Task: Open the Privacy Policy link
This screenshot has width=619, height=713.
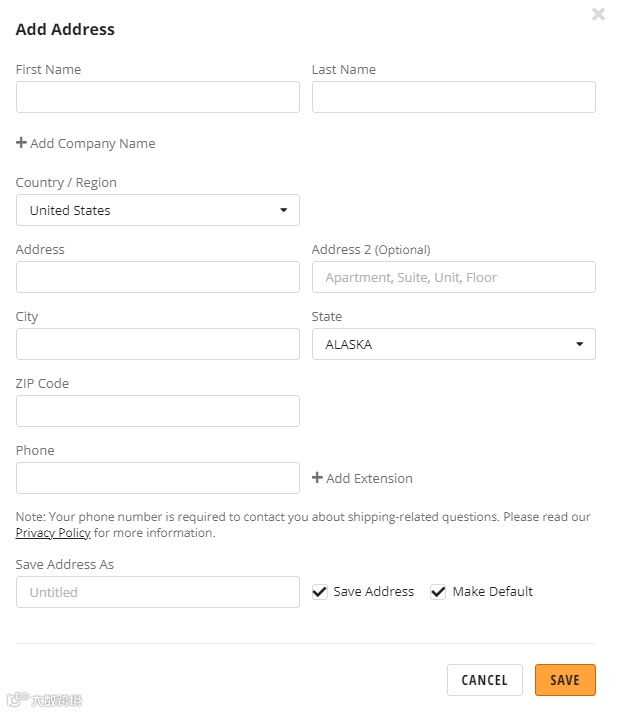Action: point(53,533)
